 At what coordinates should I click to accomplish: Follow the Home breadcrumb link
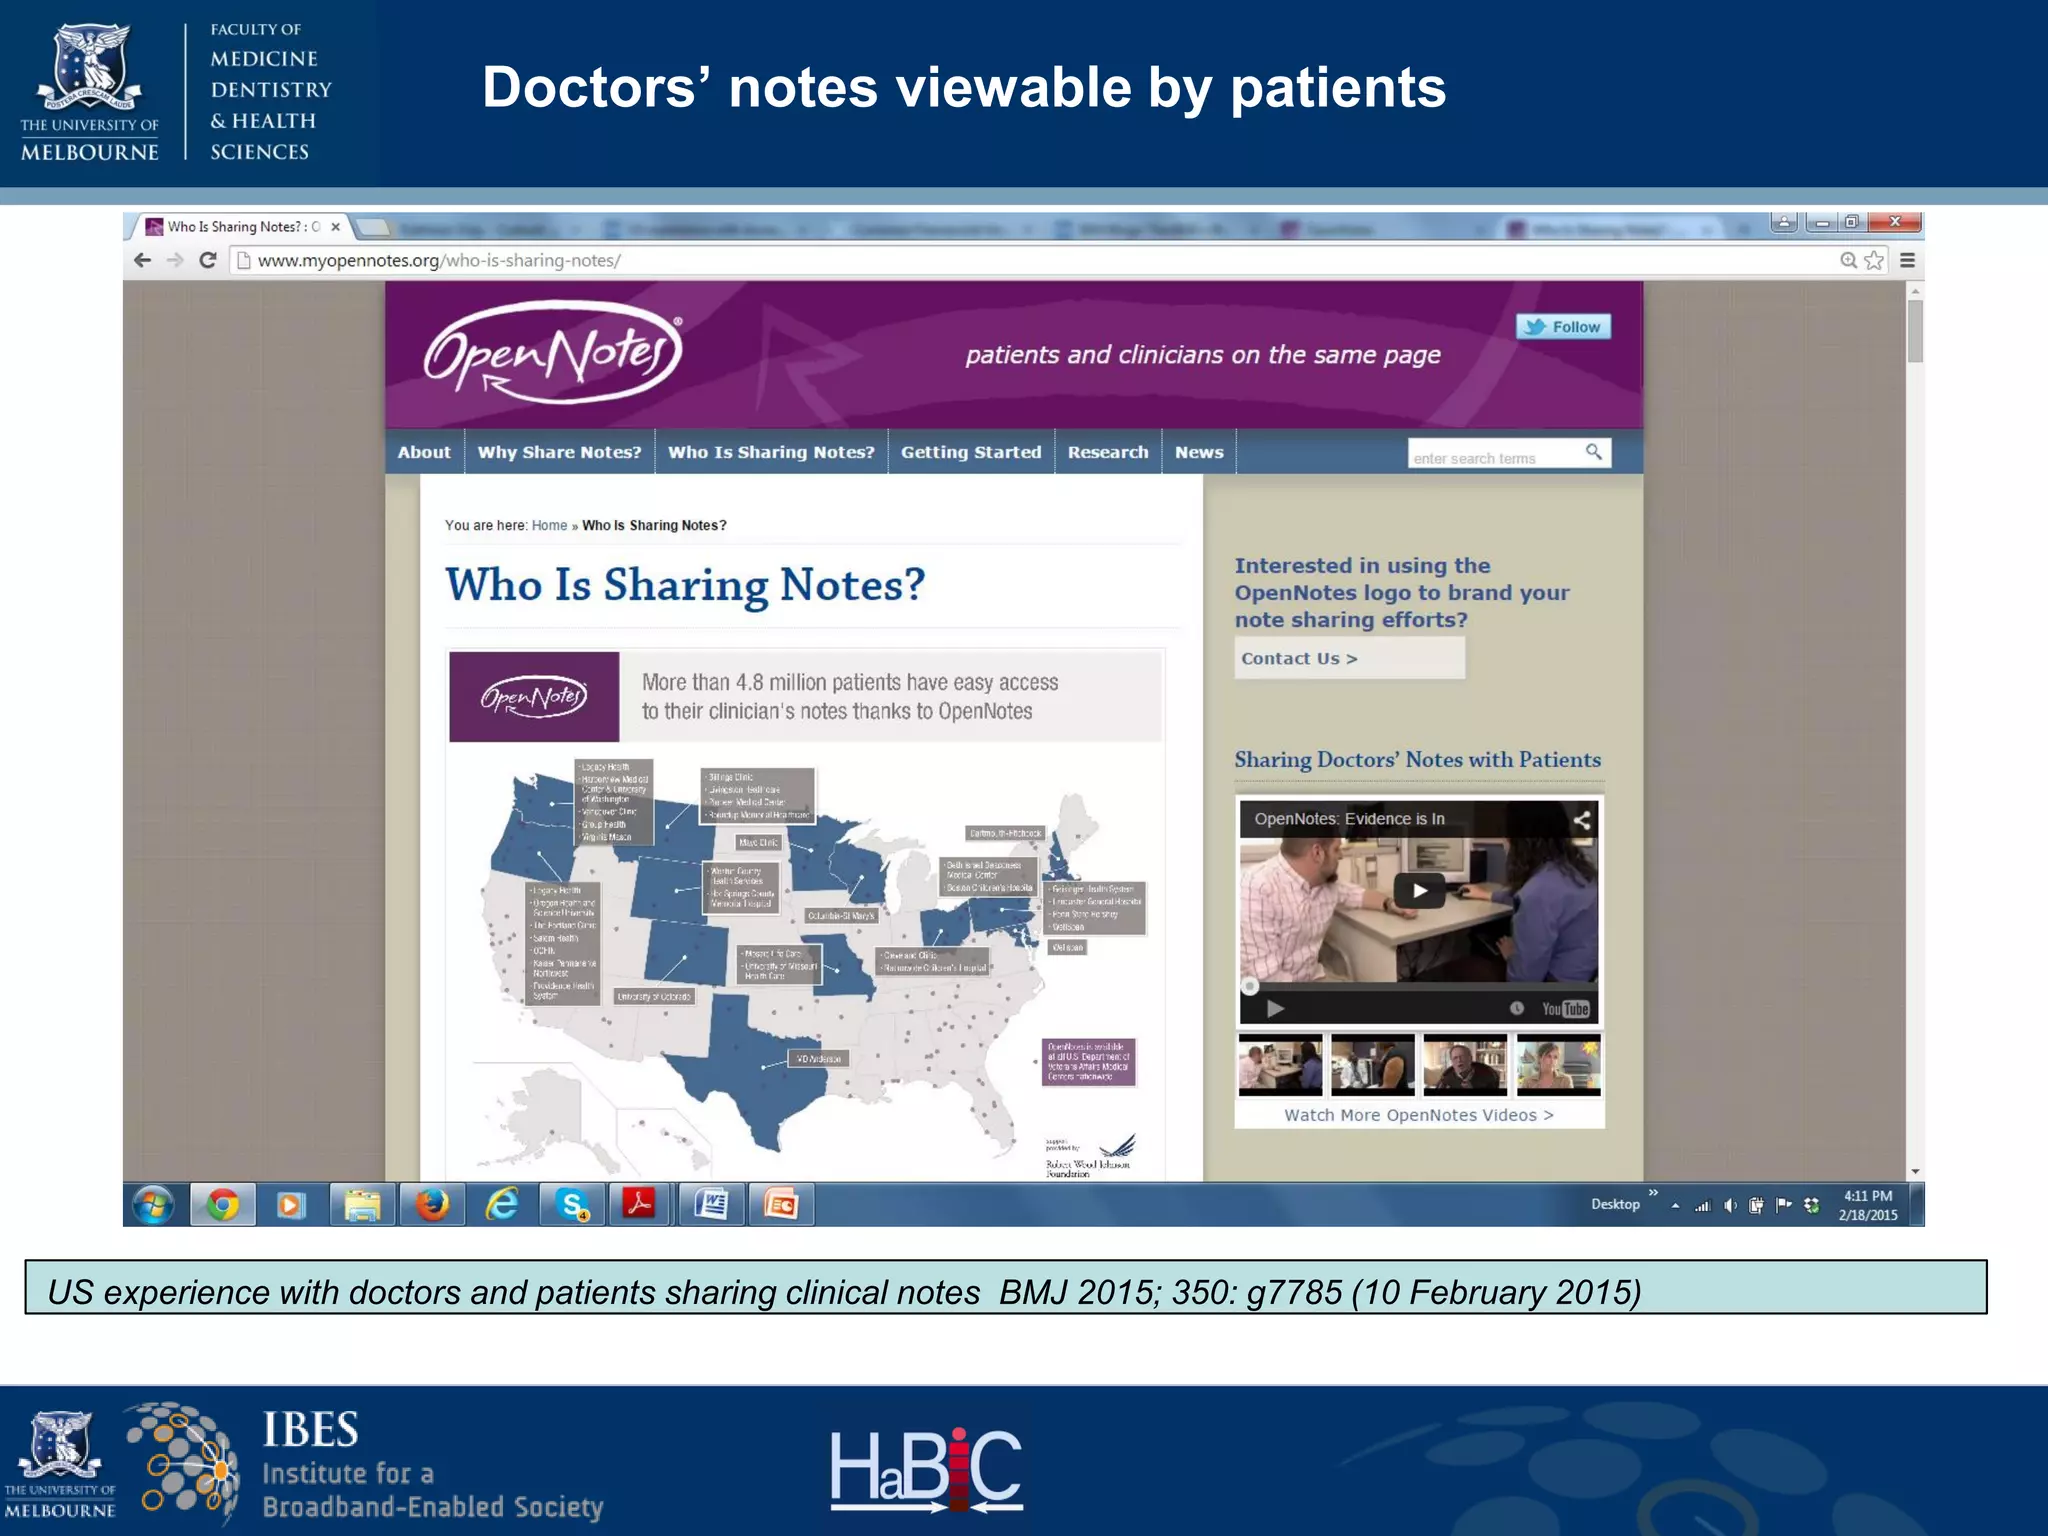coord(549,525)
